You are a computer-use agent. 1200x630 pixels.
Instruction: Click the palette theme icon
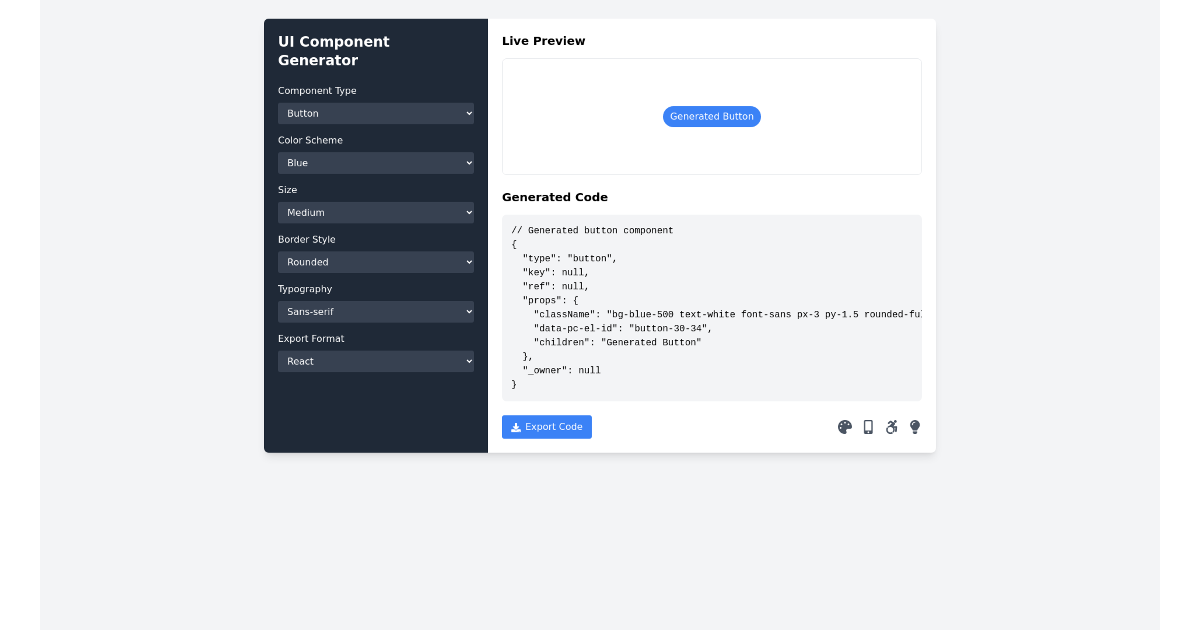(844, 427)
